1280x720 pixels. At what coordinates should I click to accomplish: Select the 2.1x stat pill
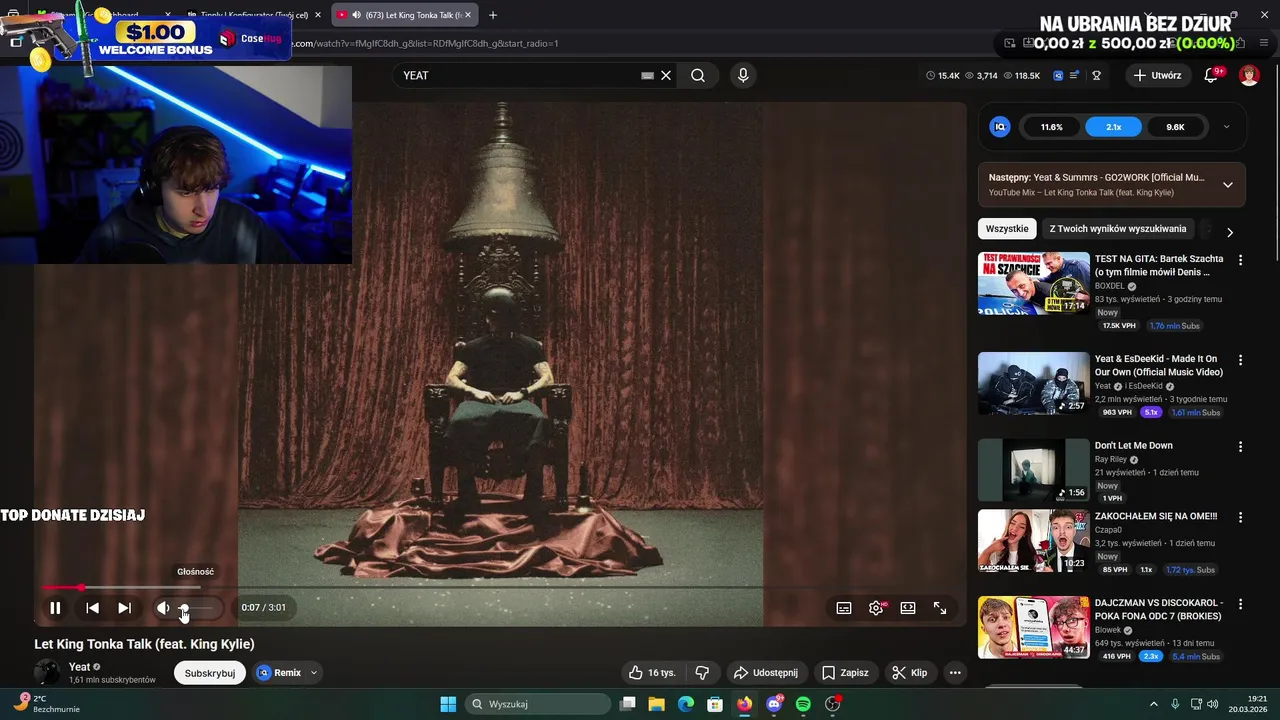click(x=1114, y=127)
